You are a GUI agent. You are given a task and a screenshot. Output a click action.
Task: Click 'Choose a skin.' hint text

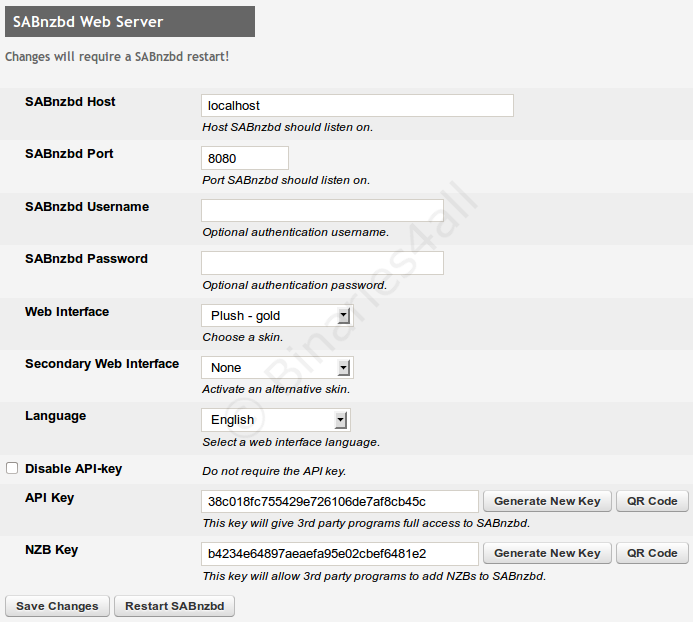(243, 337)
